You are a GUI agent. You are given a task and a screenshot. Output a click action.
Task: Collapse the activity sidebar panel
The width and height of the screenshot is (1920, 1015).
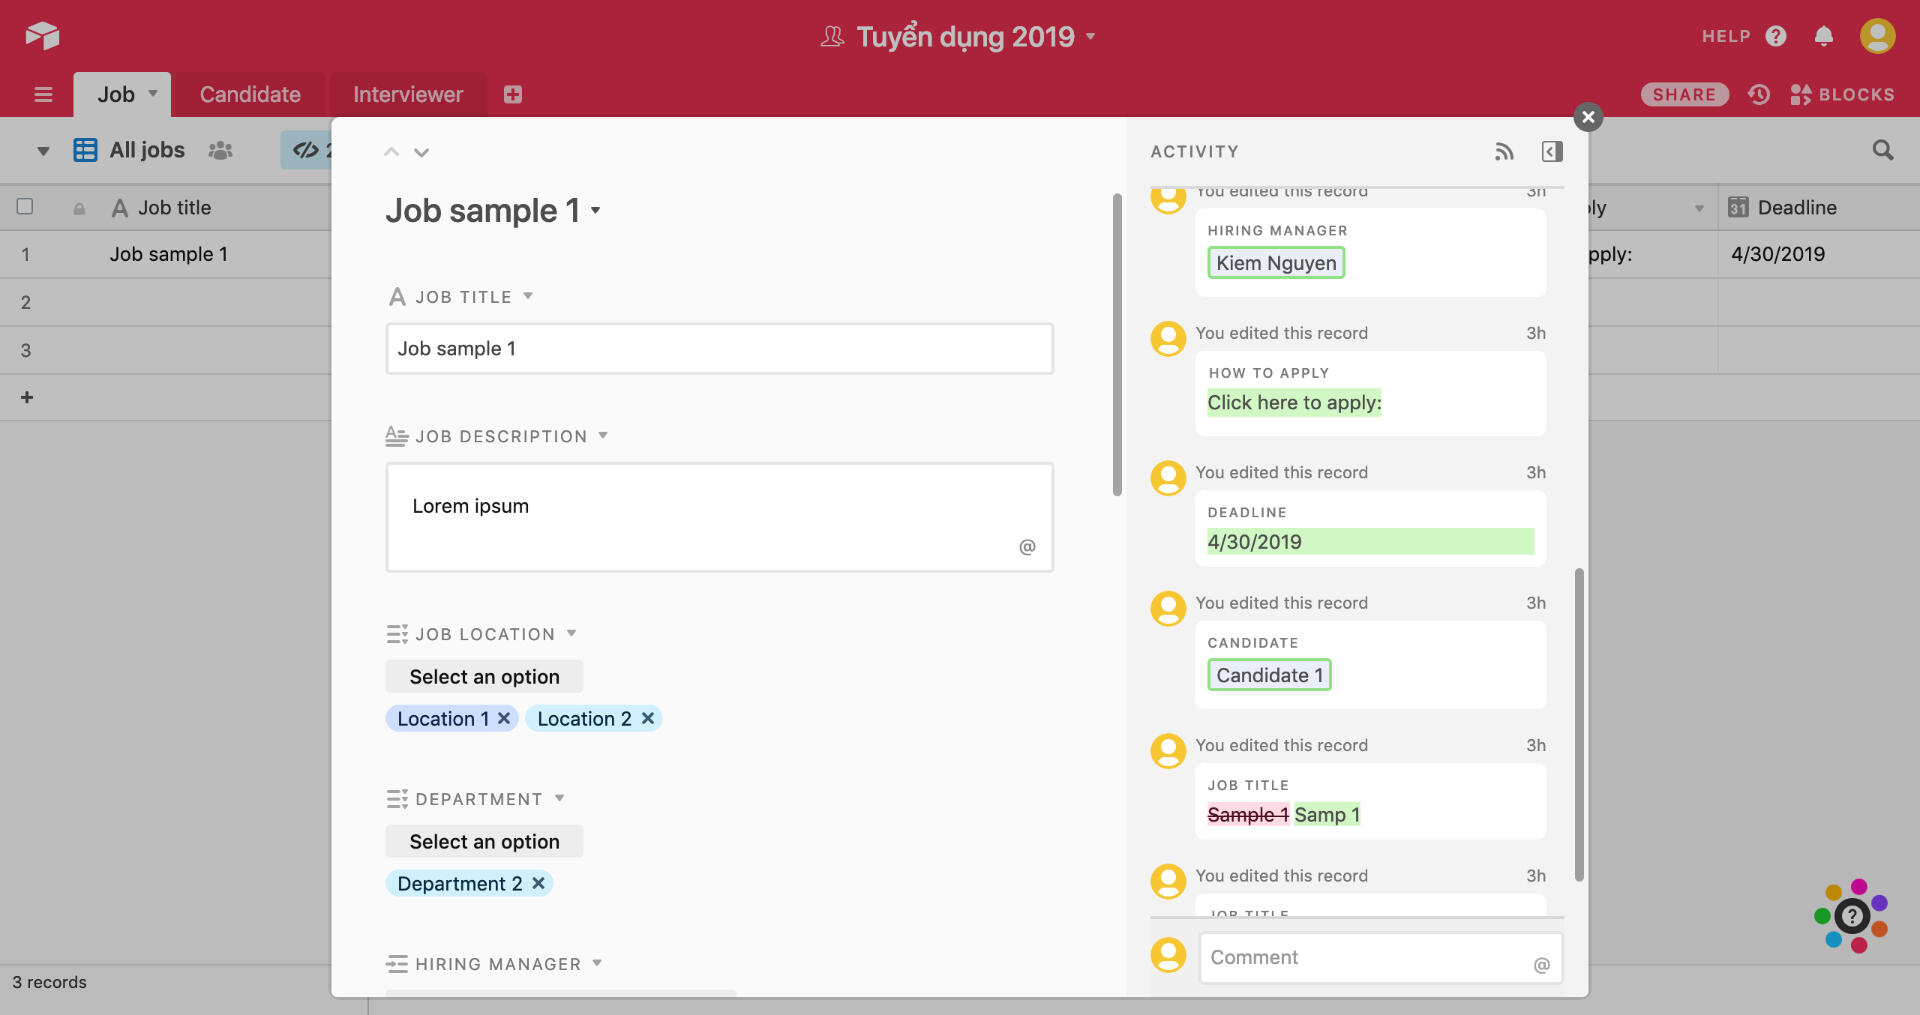click(1551, 151)
